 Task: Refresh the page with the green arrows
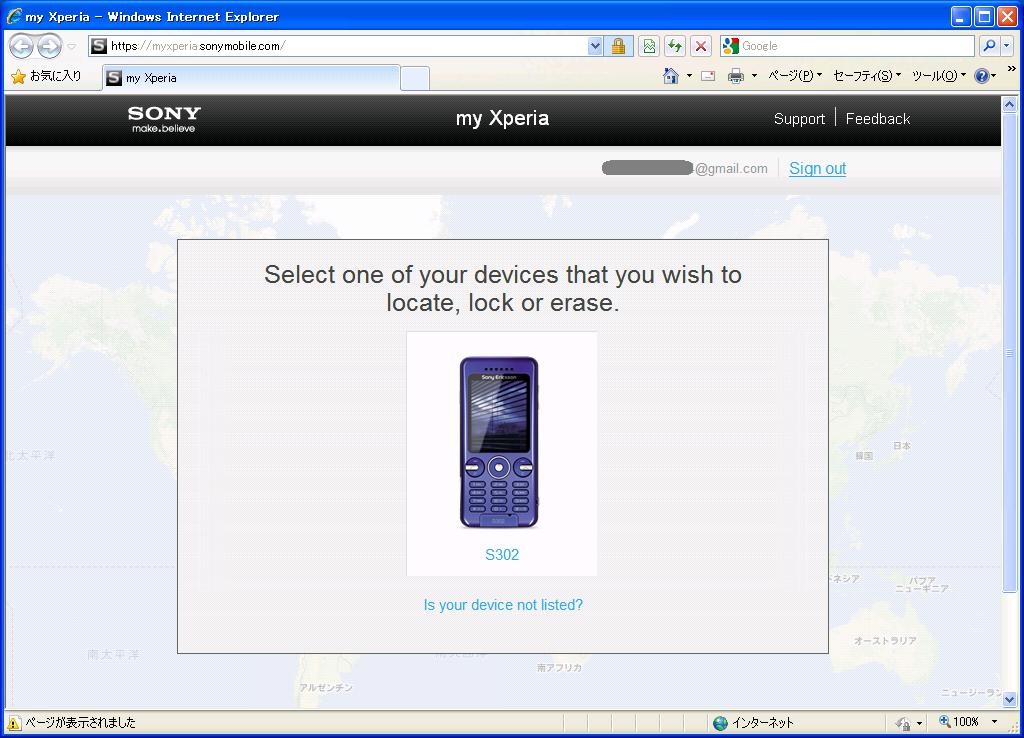pos(675,46)
